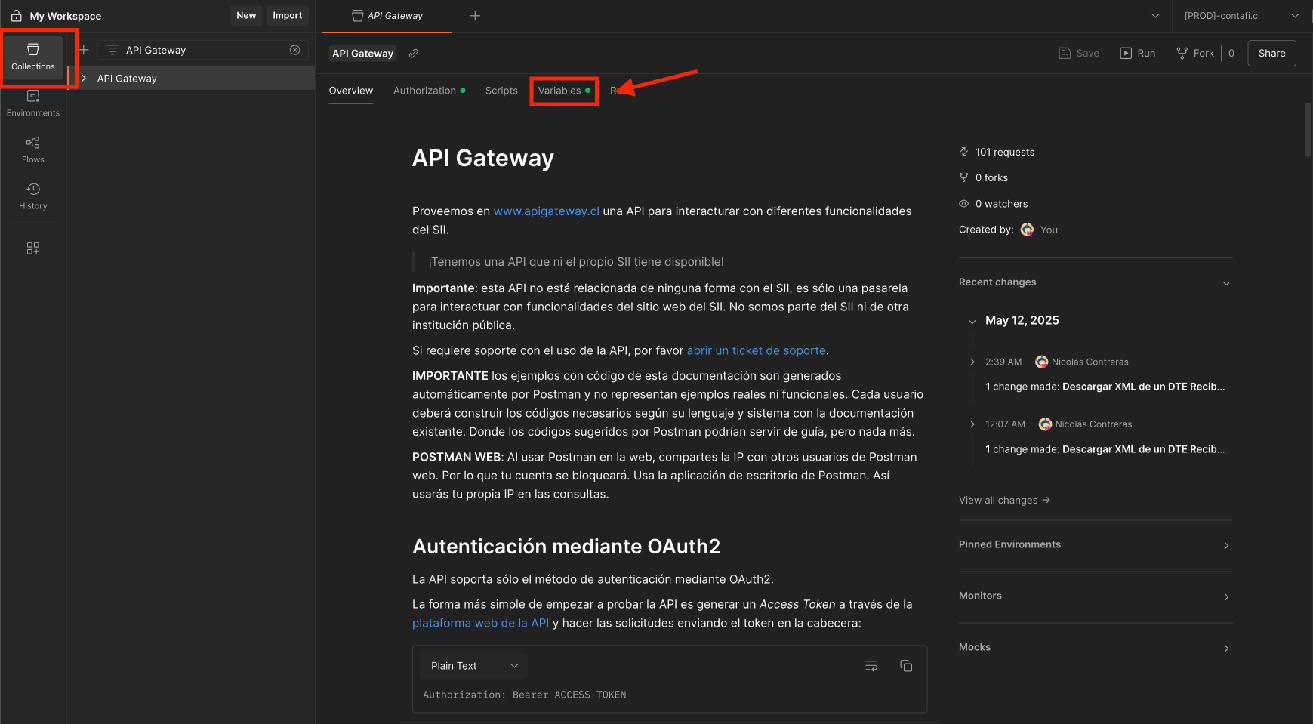Click the '101 requests' stat
Screen dimensions: 1313x724
point(996,152)
